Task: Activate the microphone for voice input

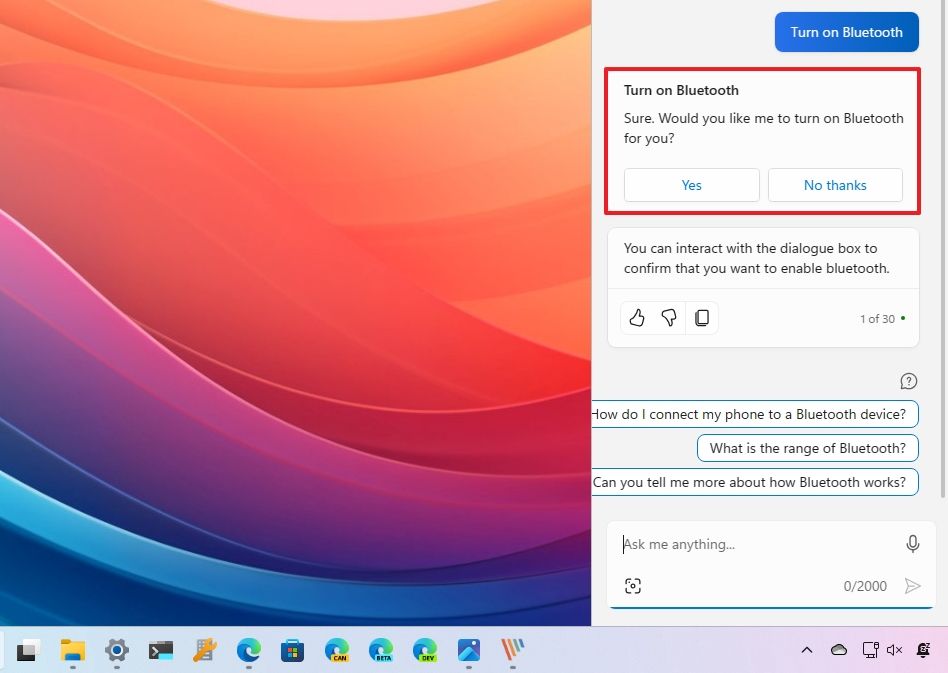Action: [x=912, y=543]
